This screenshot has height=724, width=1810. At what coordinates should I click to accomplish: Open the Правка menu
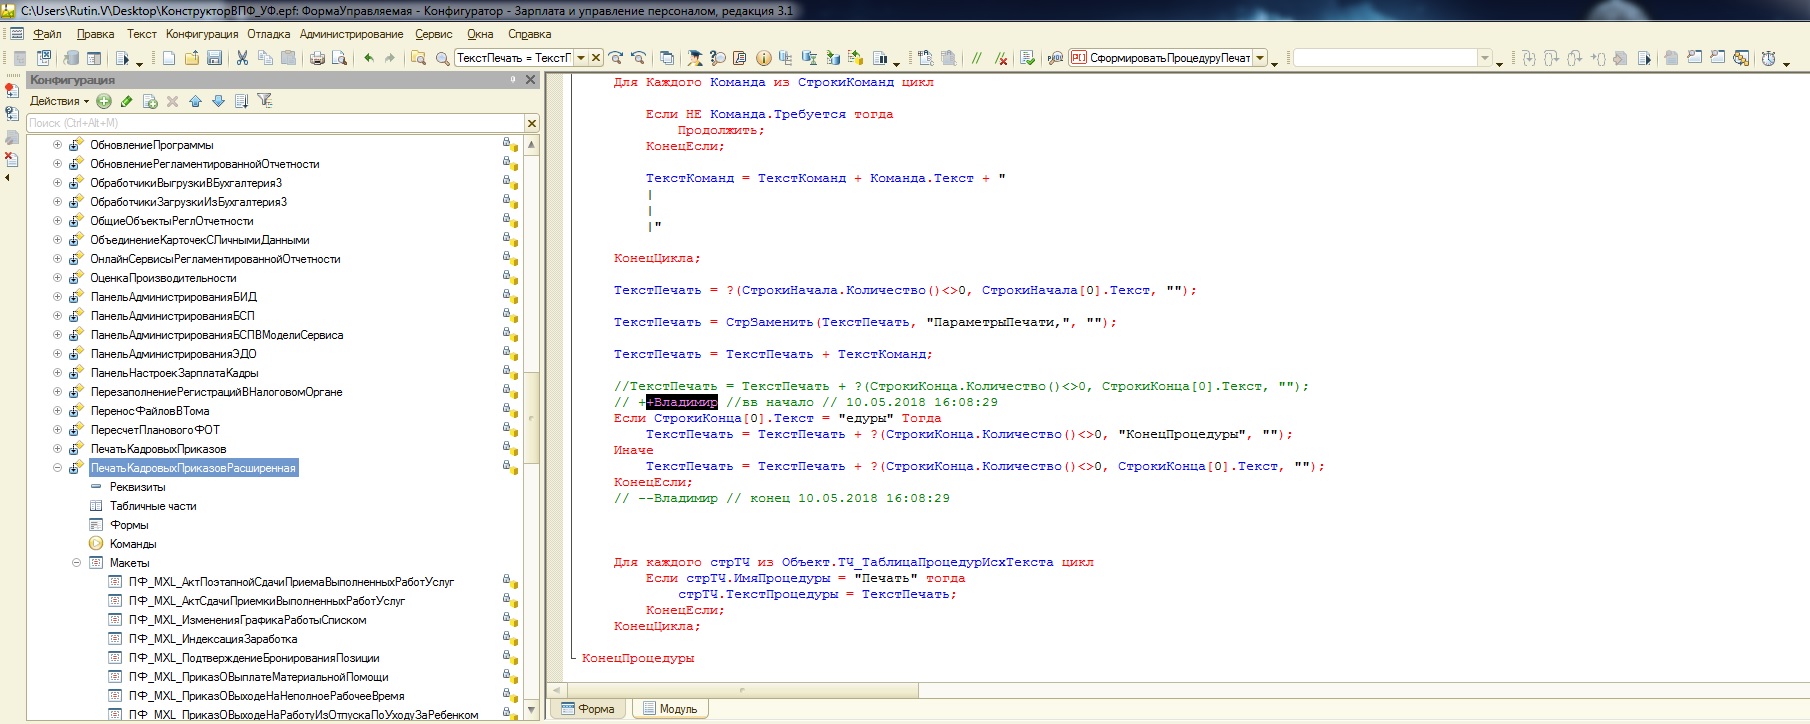pos(95,34)
